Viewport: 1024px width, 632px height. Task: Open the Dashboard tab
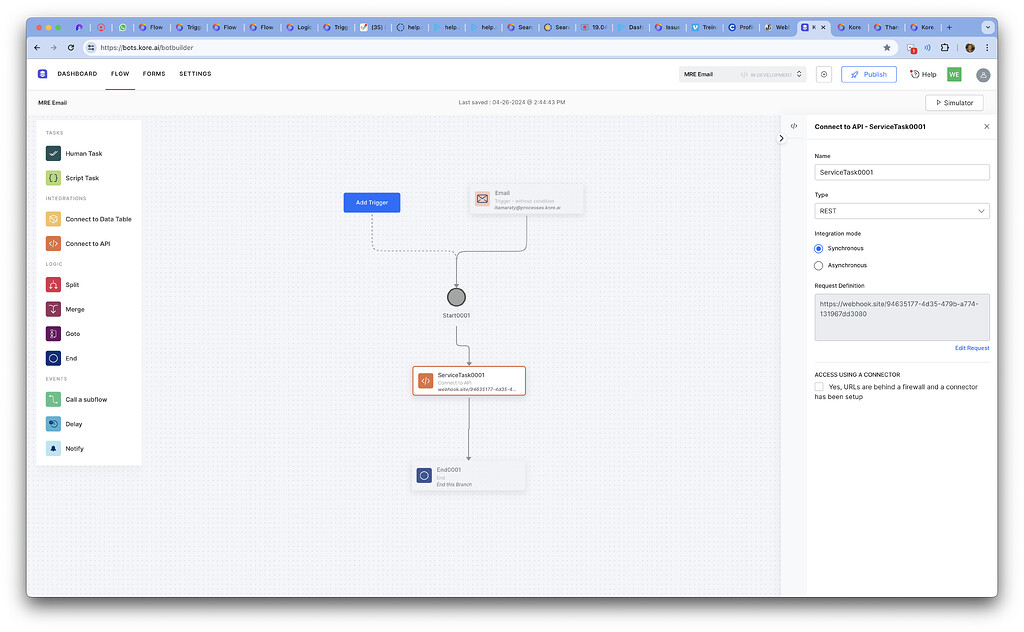click(77, 73)
